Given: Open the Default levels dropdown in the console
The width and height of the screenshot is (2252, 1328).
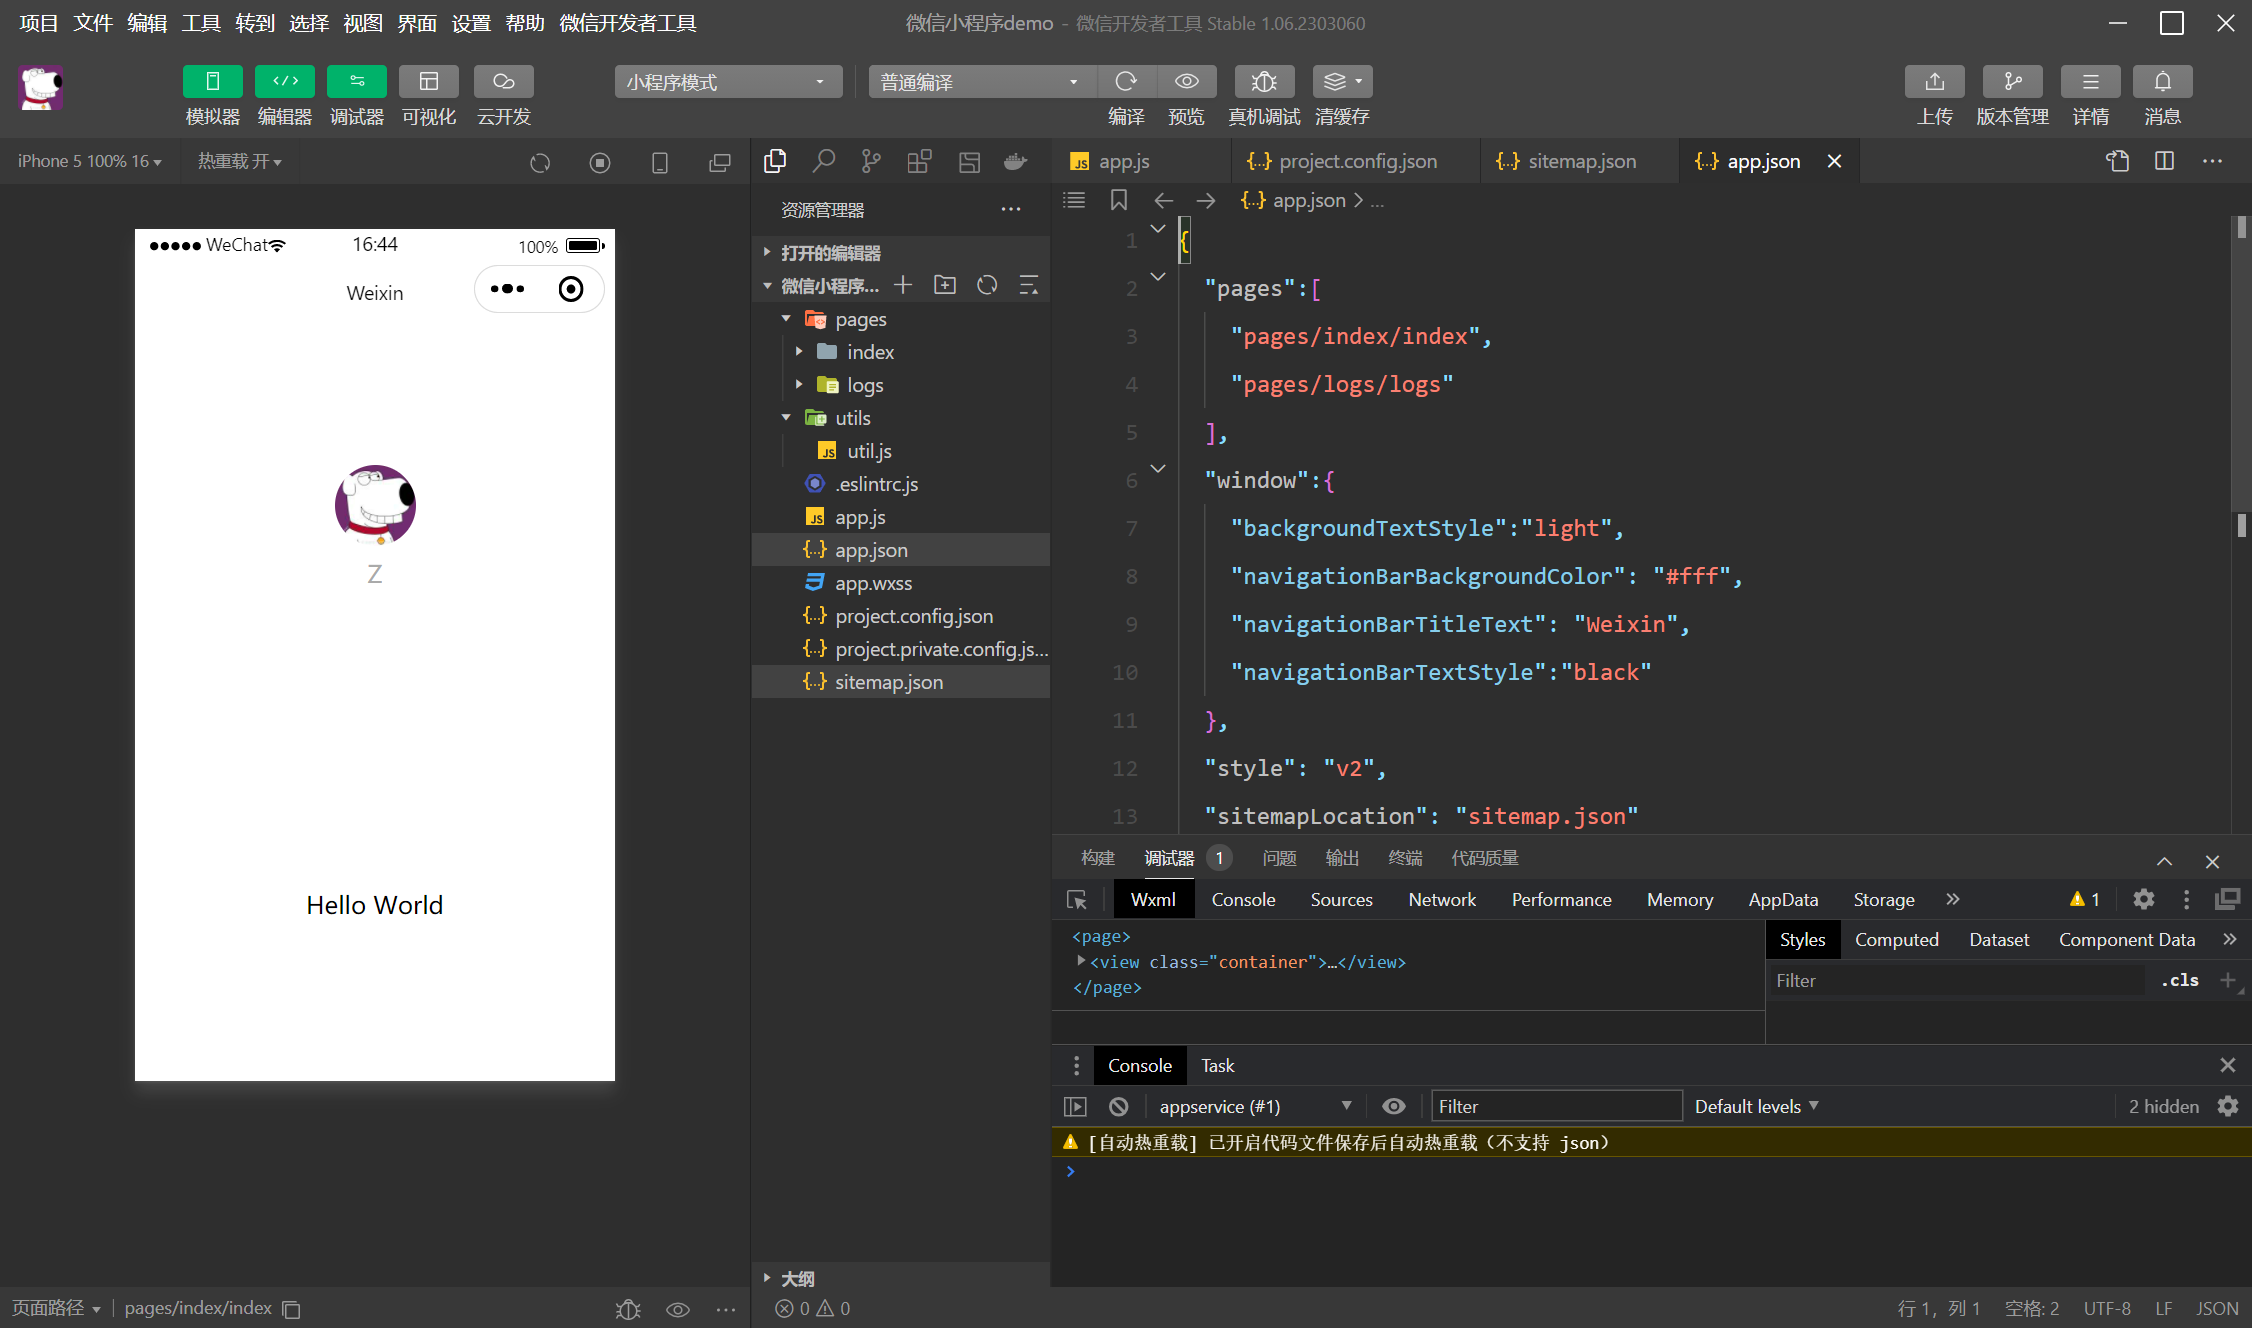Looking at the screenshot, I should 1756,1106.
